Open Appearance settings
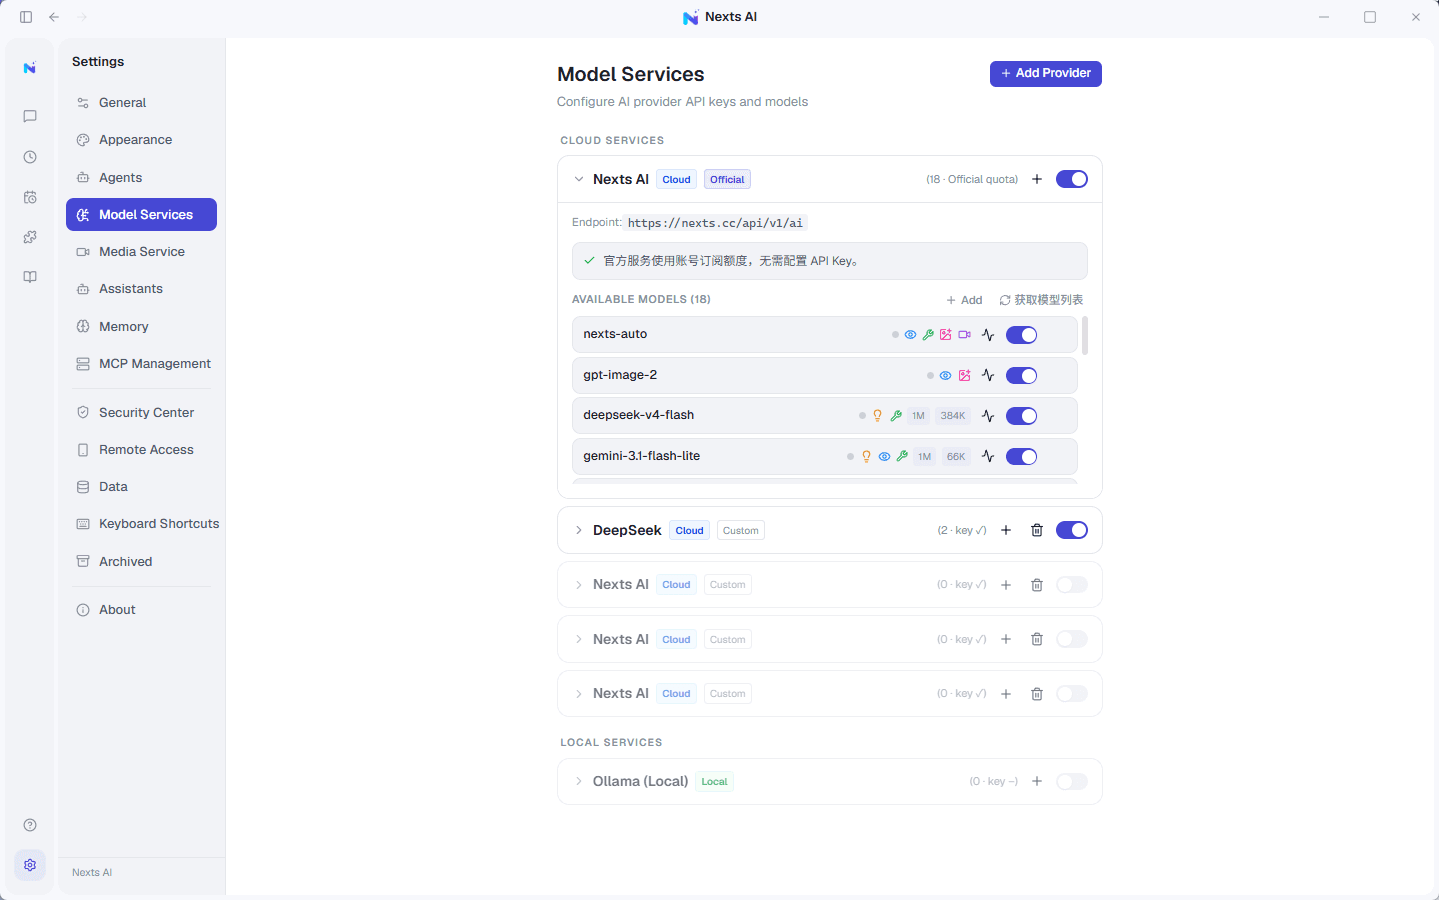This screenshot has width=1439, height=900. tap(141, 140)
